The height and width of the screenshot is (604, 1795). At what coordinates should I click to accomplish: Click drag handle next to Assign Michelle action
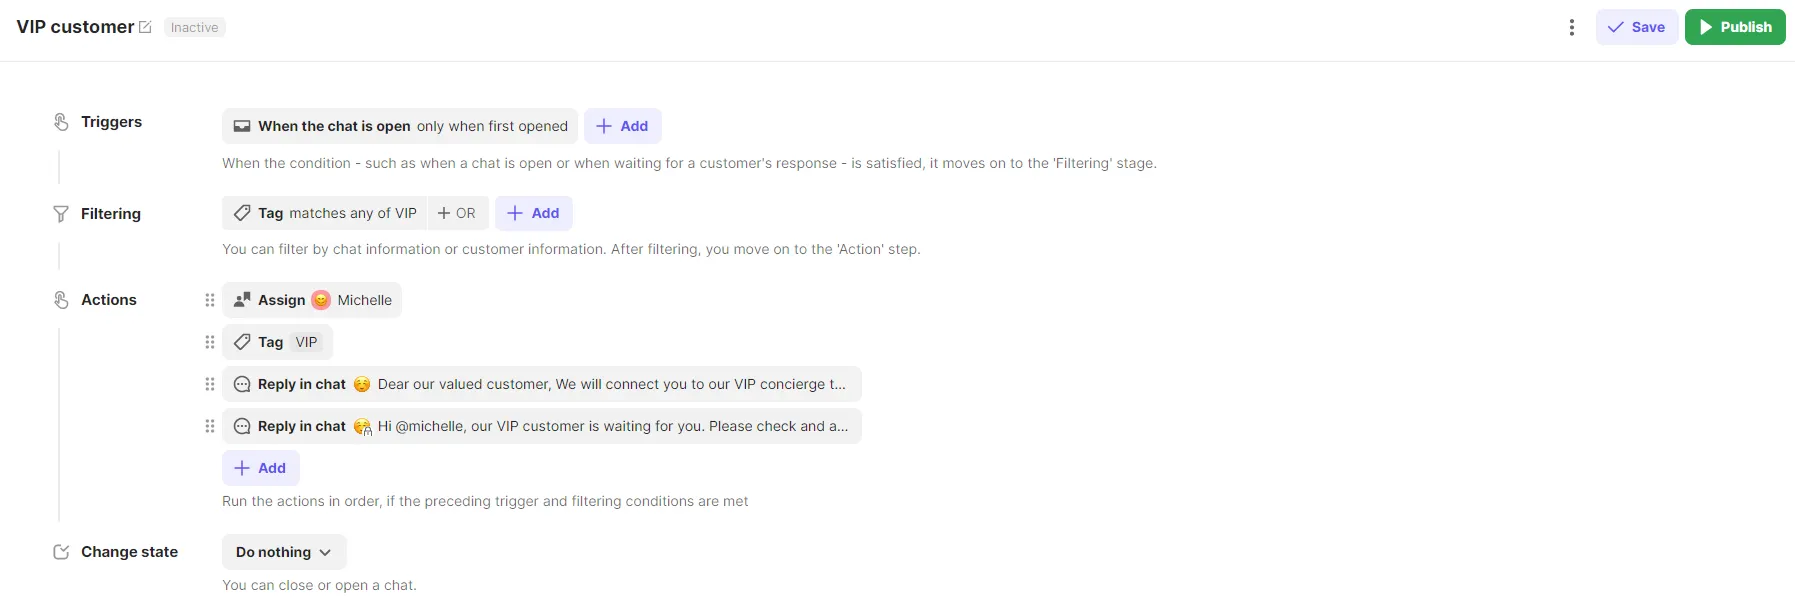coord(210,300)
